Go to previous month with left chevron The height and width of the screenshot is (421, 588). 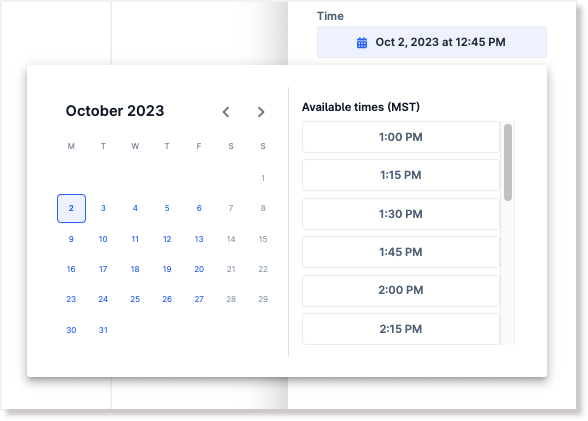tap(226, 112)
